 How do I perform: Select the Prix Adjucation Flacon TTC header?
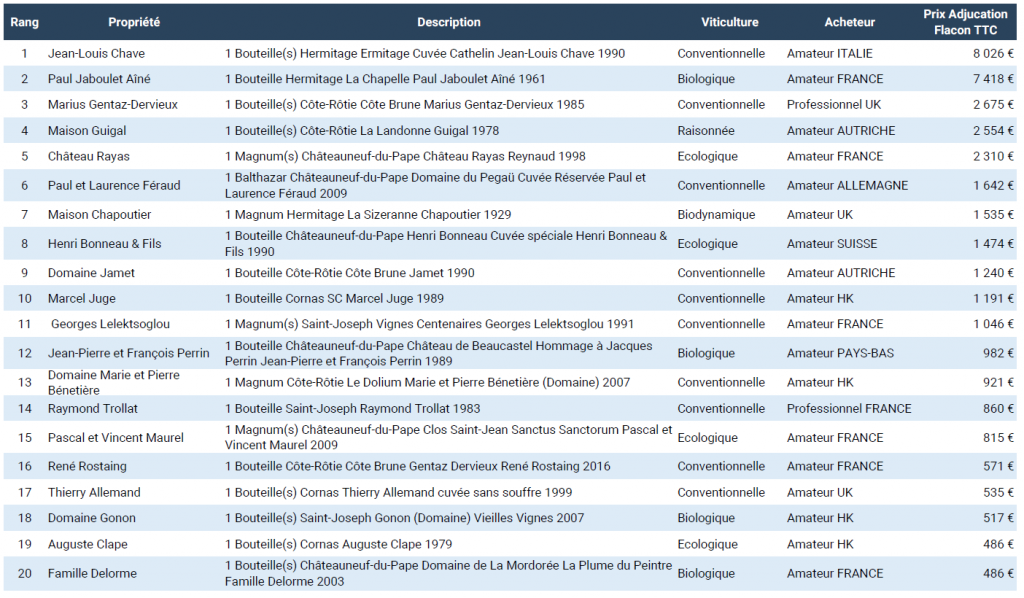coord(965,22)
